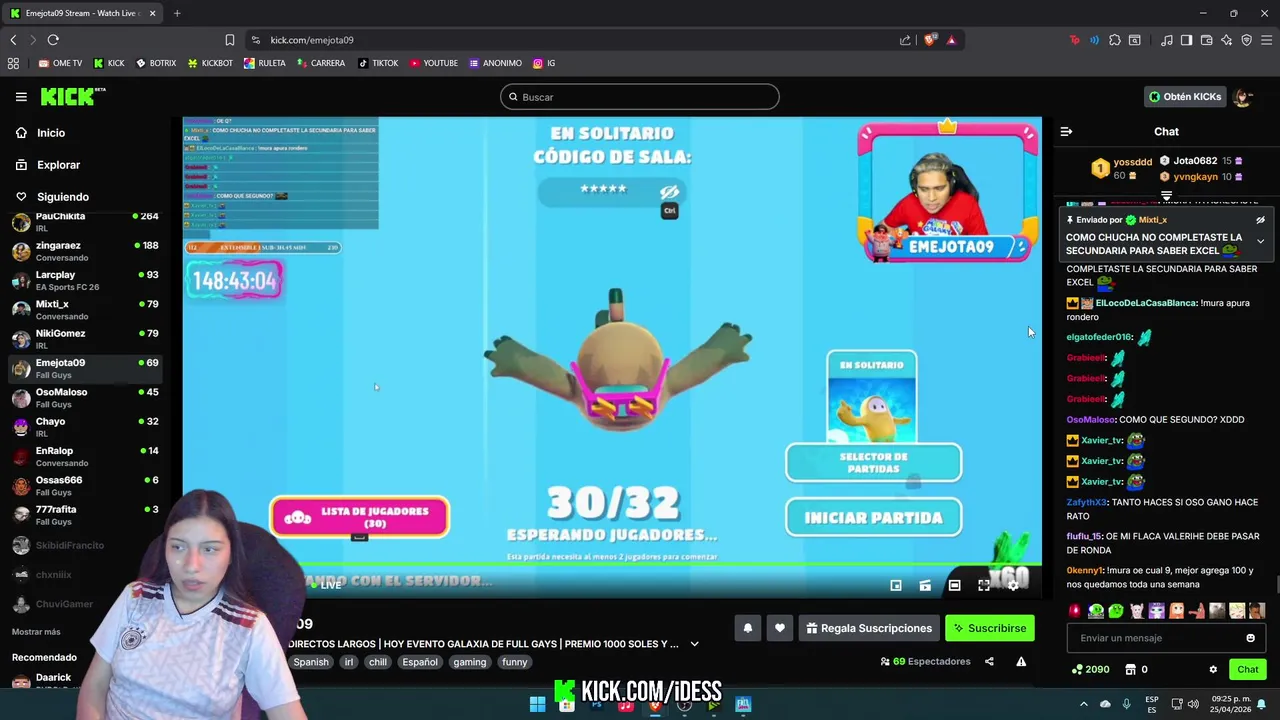Switch ESP keyboard language in taskbar
Screen dimensions: 1280x720
(x=1152, y=704)
